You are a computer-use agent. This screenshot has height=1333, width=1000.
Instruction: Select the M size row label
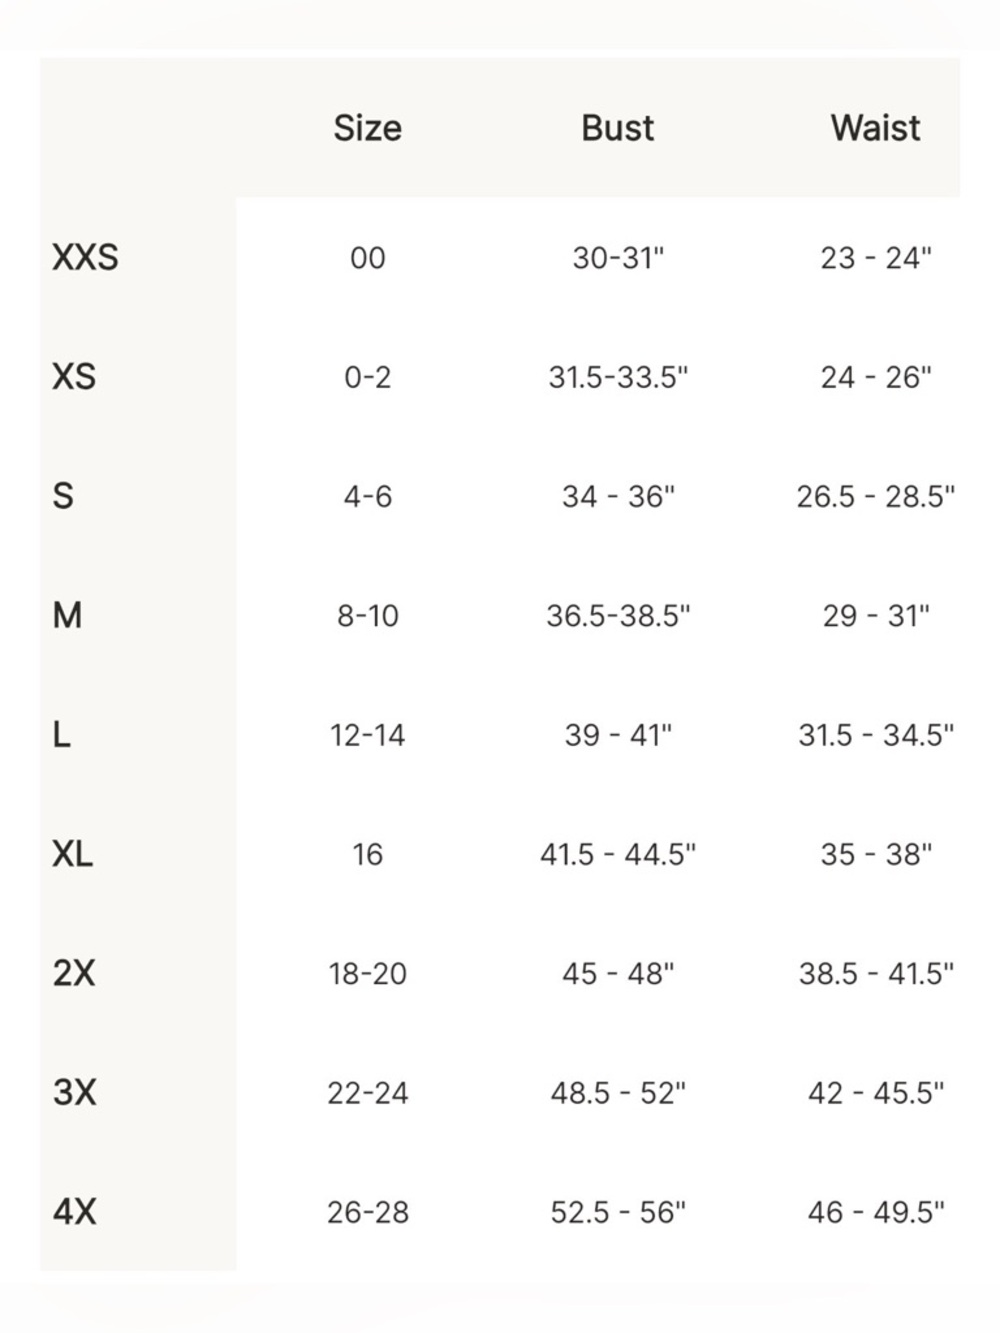[x=67, y=615]
